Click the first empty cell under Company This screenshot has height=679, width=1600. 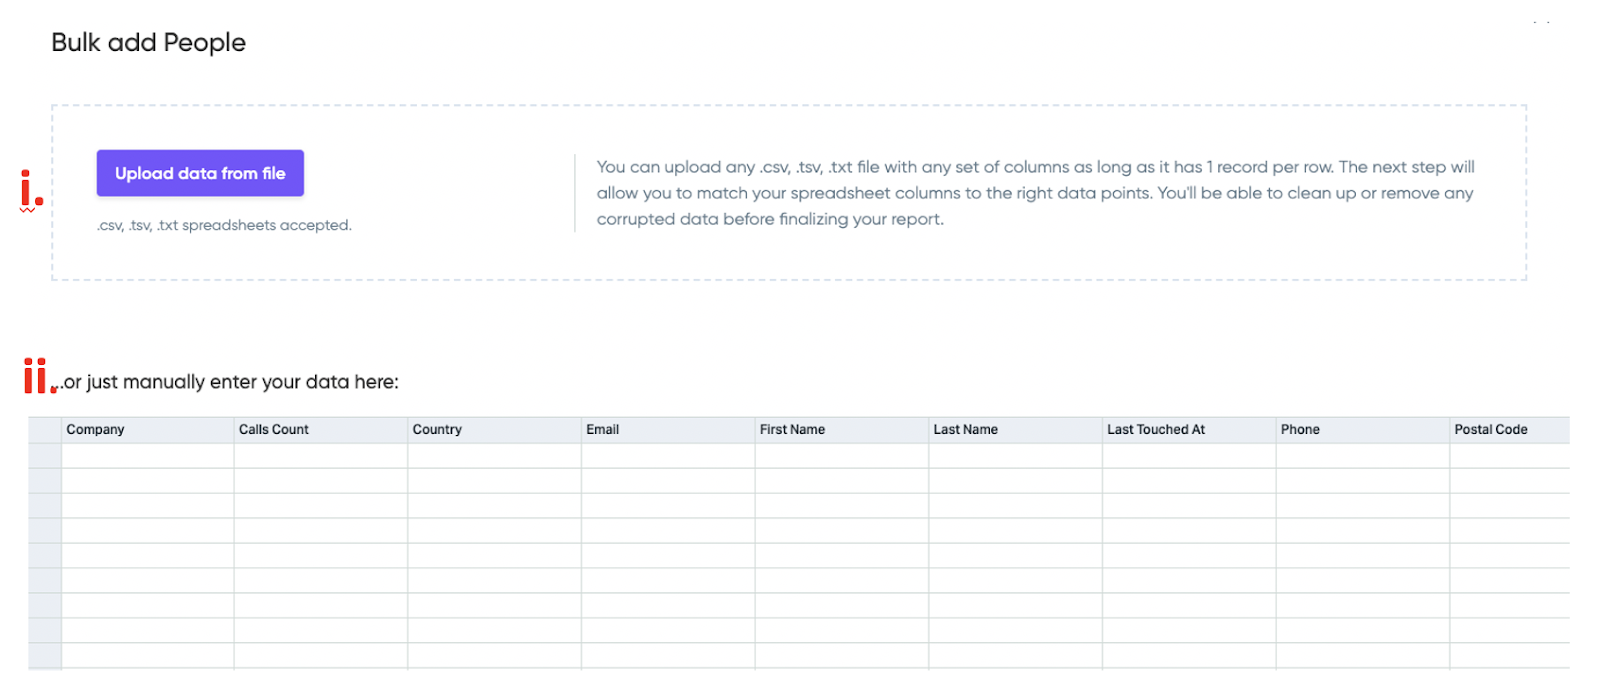(x=148, y=456)
